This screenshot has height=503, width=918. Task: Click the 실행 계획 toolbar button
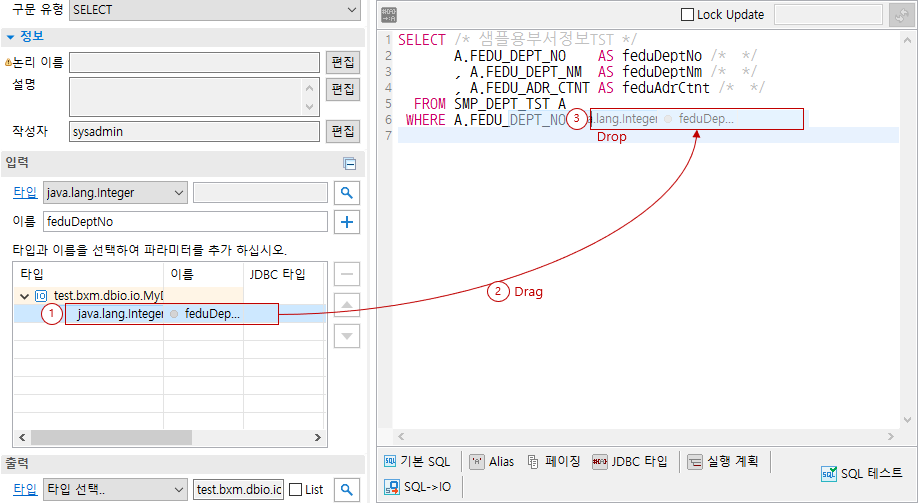(x=722, y=461)
